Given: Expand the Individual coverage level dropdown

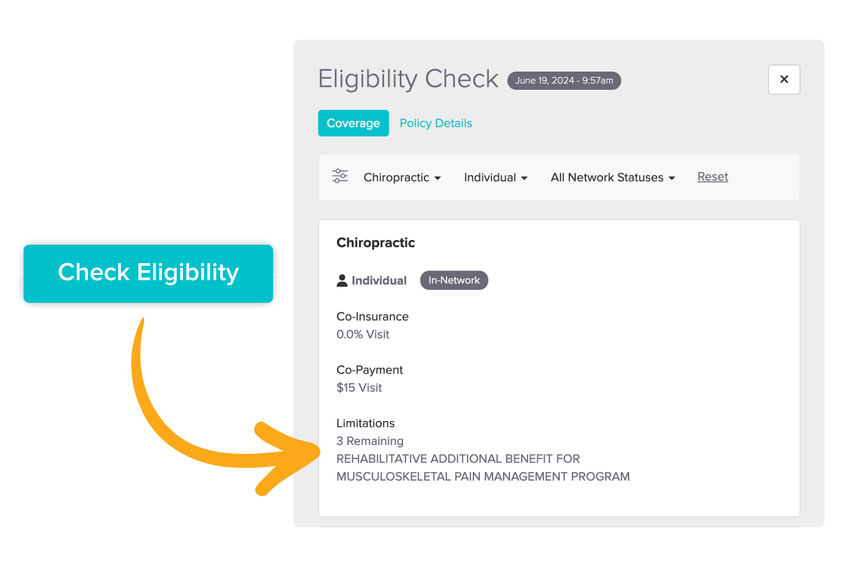Looking at the screenshot, I should (496, 178).
